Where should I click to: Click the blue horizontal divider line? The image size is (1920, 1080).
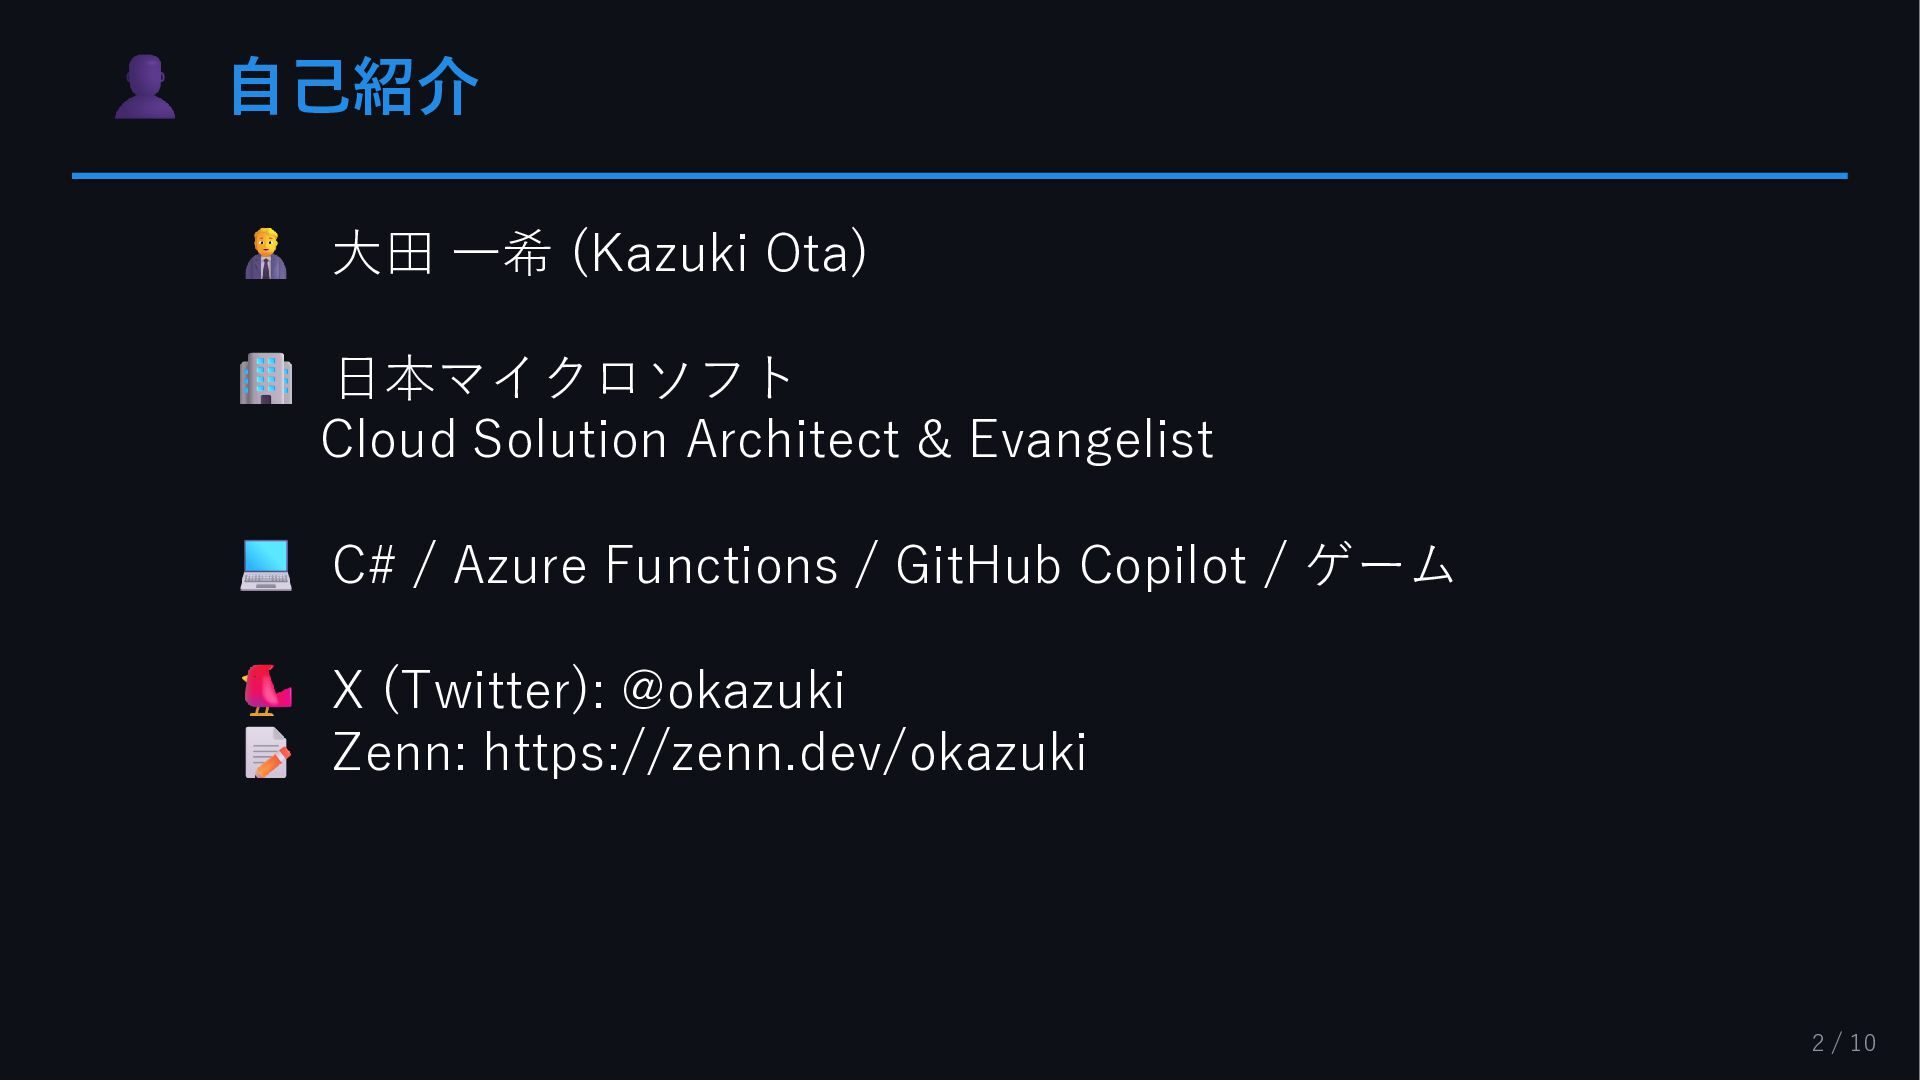[x=960, y=176]
